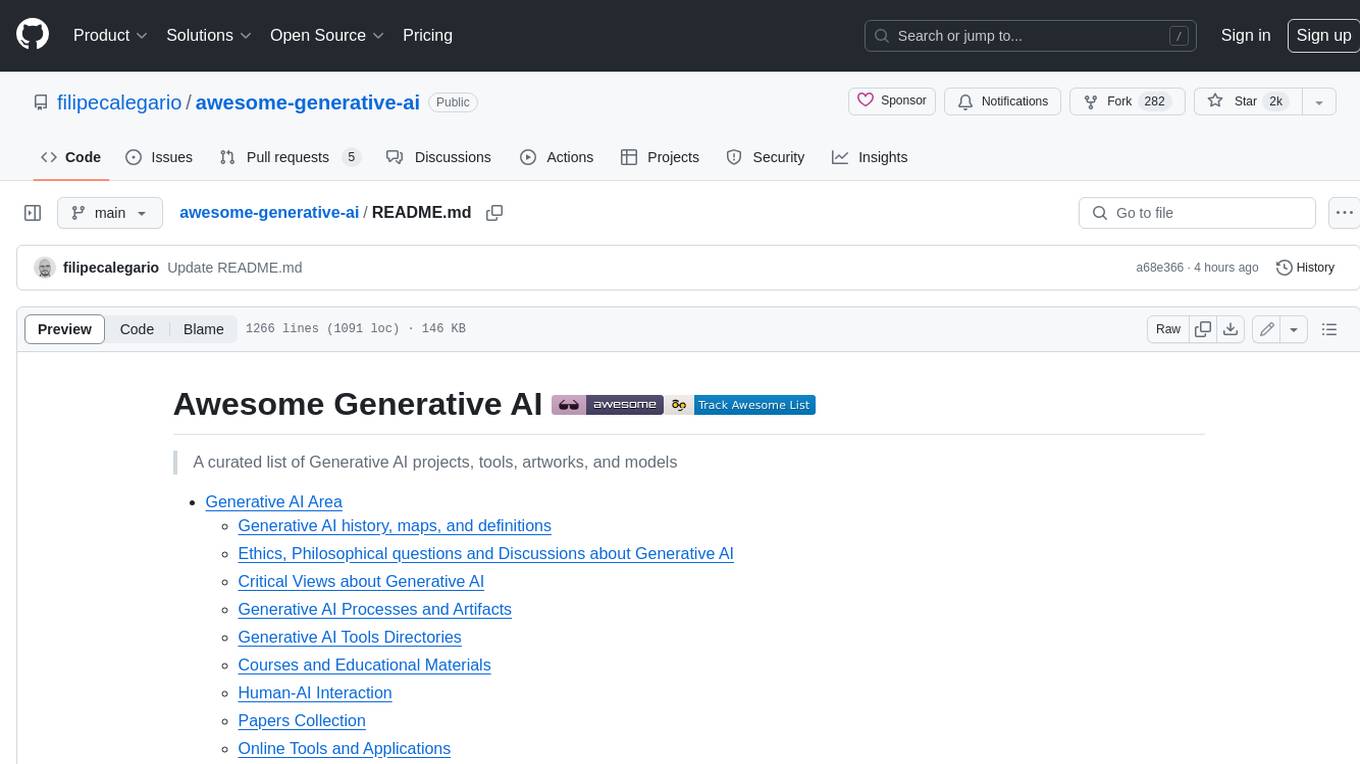
Task: Open Critical Views about Generative AI
Action: [x=361, y=582]
